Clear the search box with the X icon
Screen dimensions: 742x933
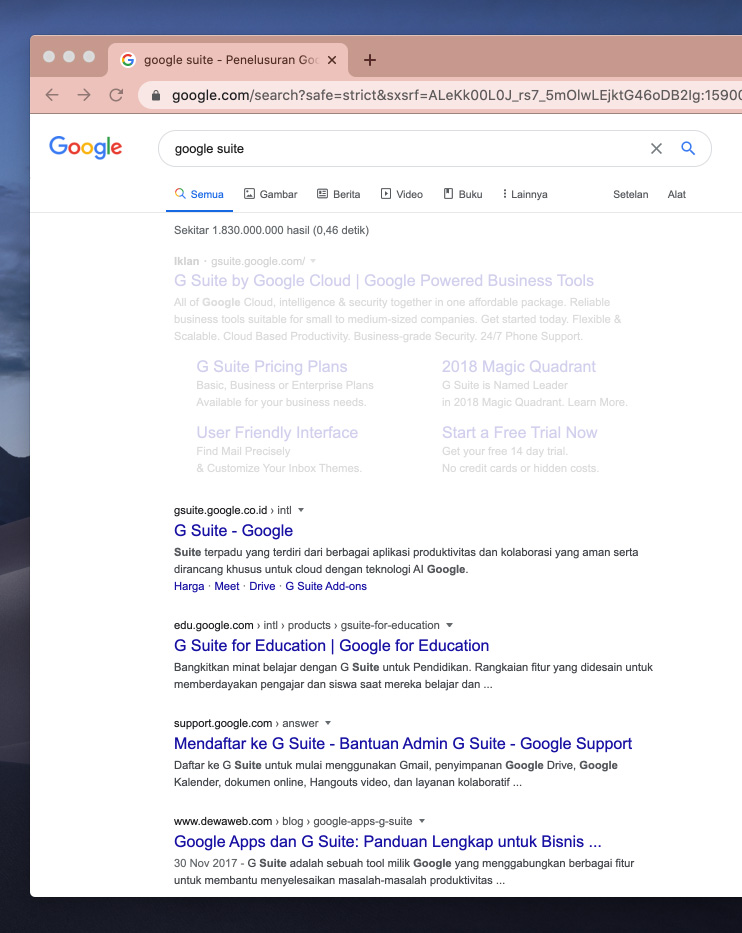click(656, 149)
